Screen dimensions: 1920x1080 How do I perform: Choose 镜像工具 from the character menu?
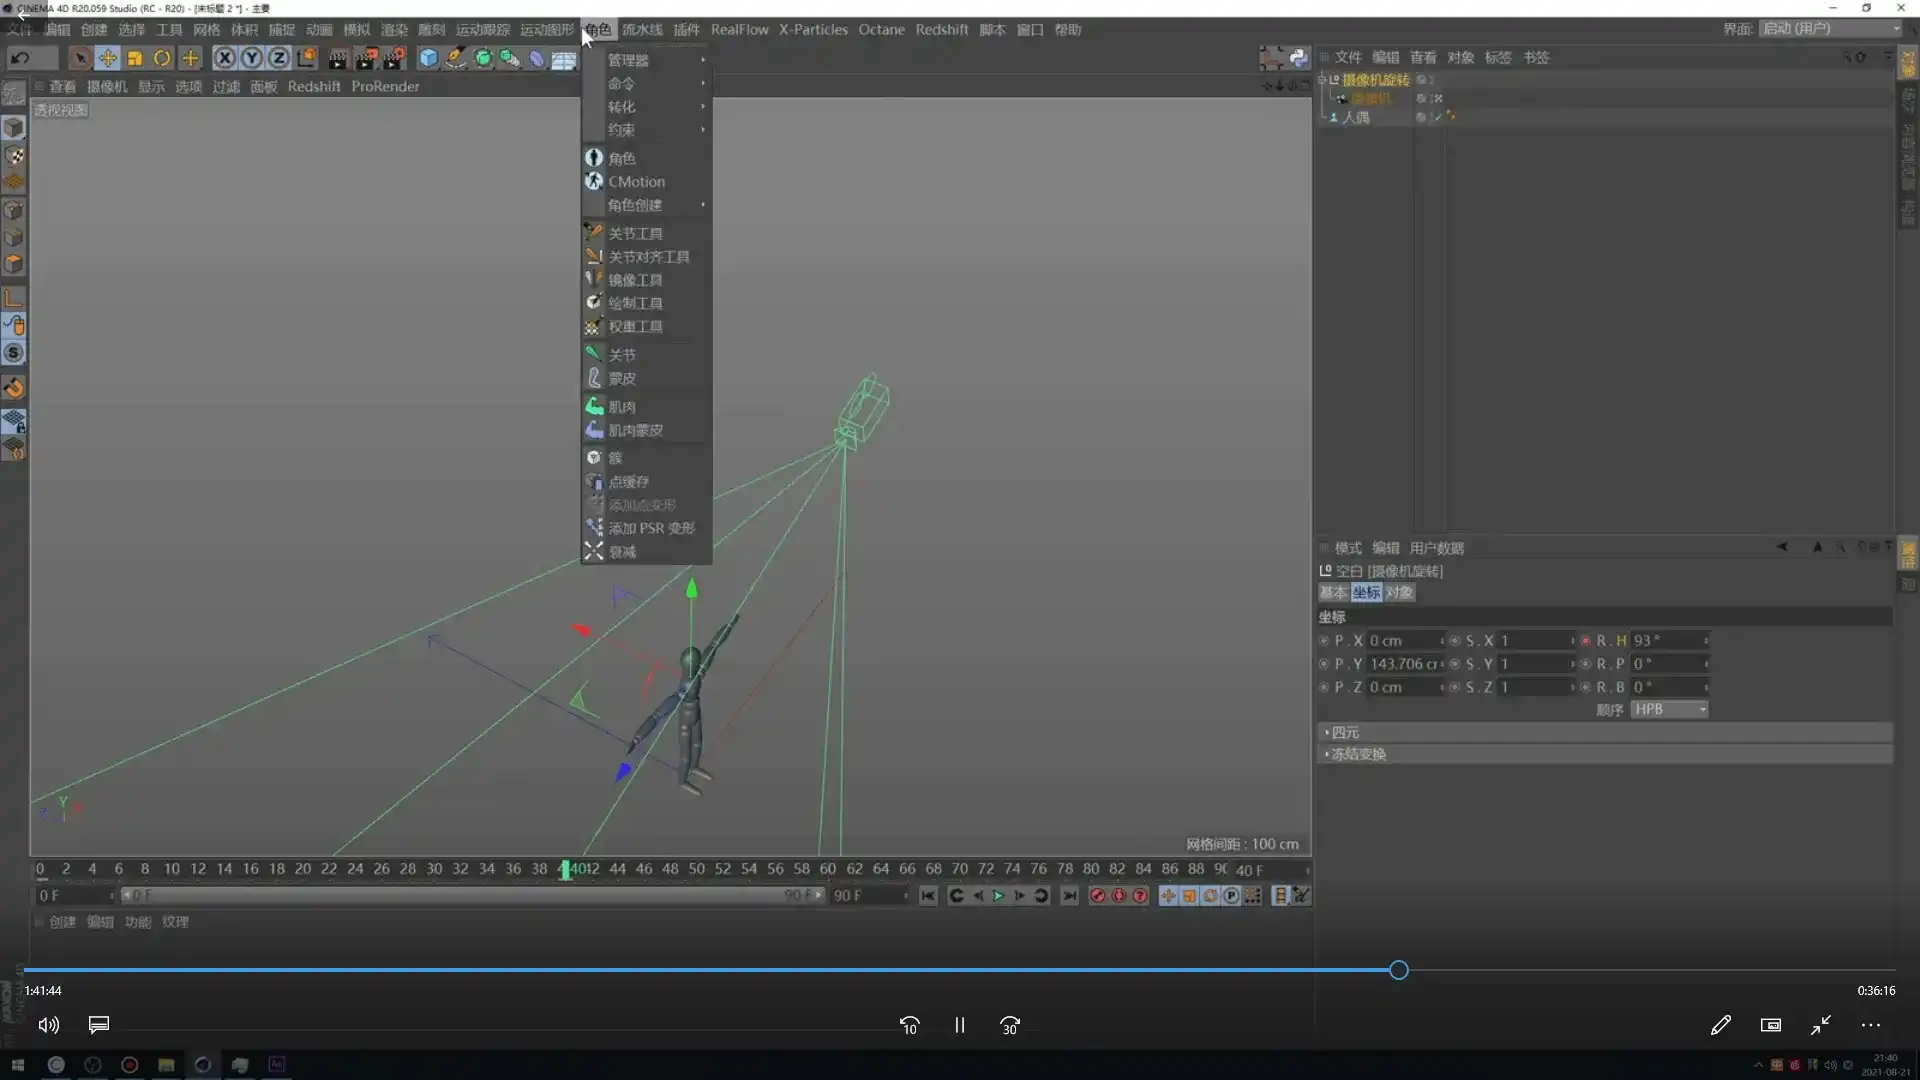pyautogui.click(x=646, y=280)
